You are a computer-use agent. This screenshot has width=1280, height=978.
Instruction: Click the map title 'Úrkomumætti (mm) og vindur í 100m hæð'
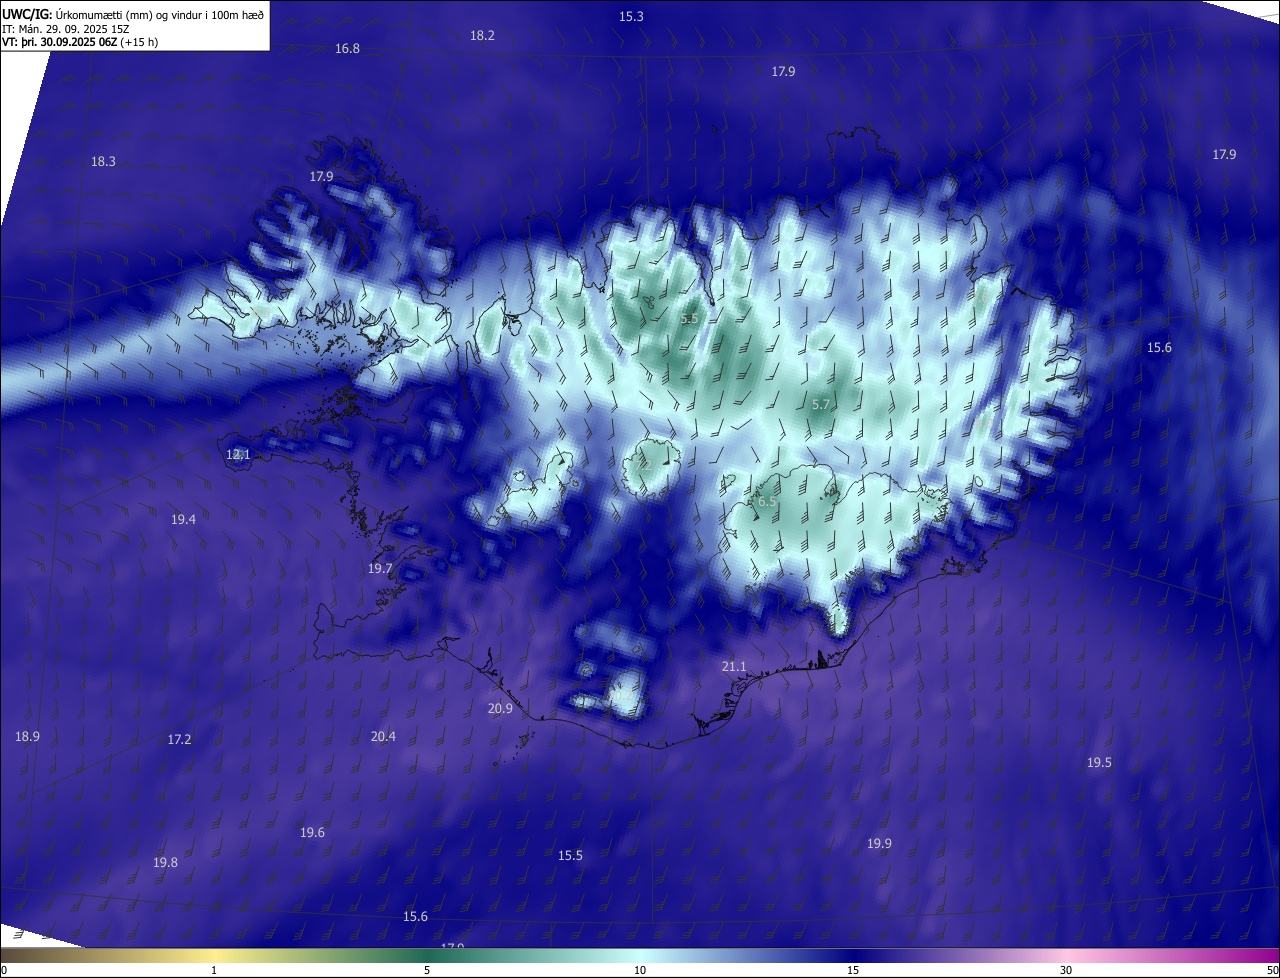click(159, 14)
